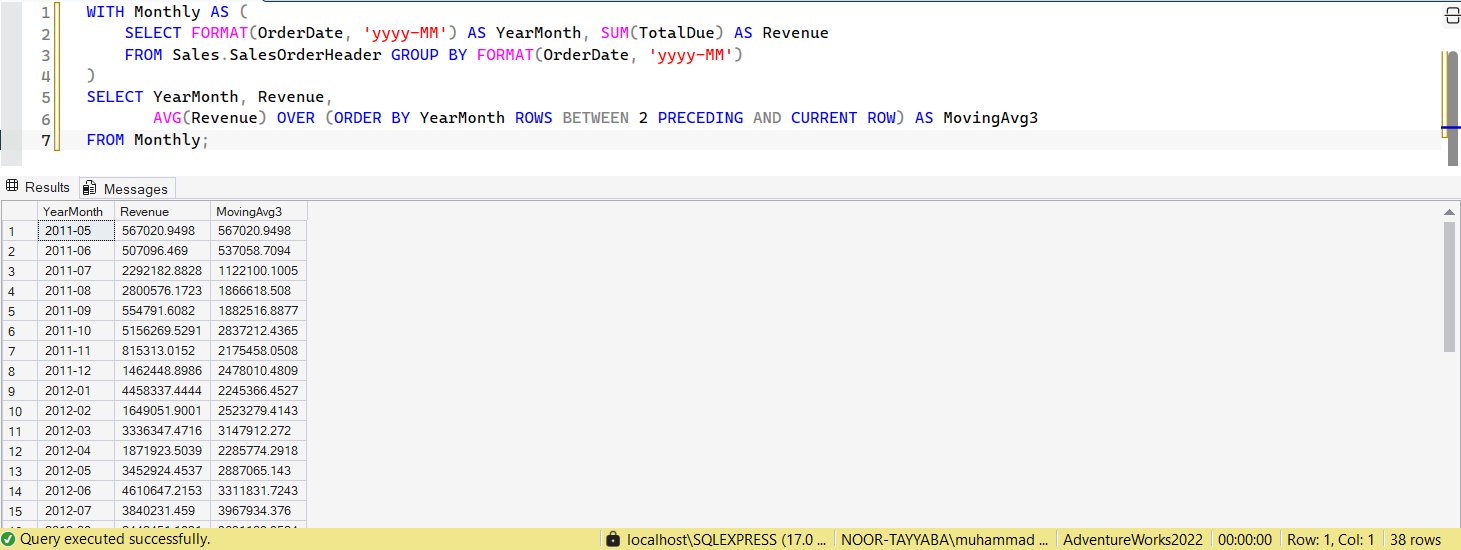
Task: Click the 'WITH Monthly AS (' code line
Action: pos(166,12)
